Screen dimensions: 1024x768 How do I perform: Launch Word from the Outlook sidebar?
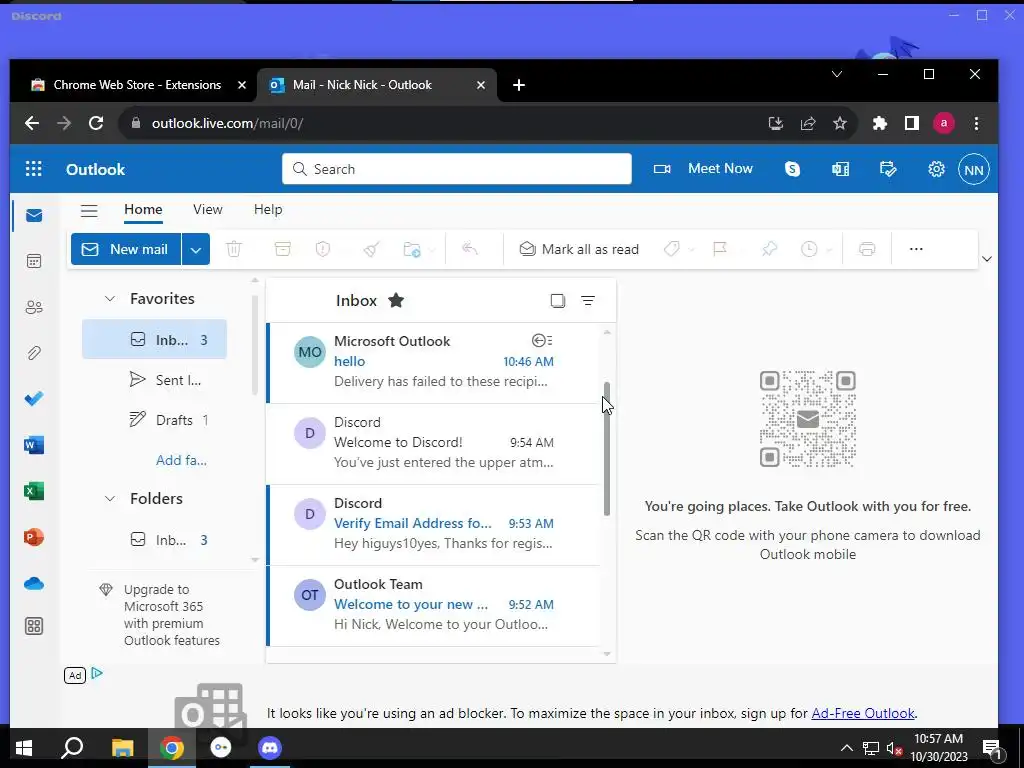click(34, 445)
